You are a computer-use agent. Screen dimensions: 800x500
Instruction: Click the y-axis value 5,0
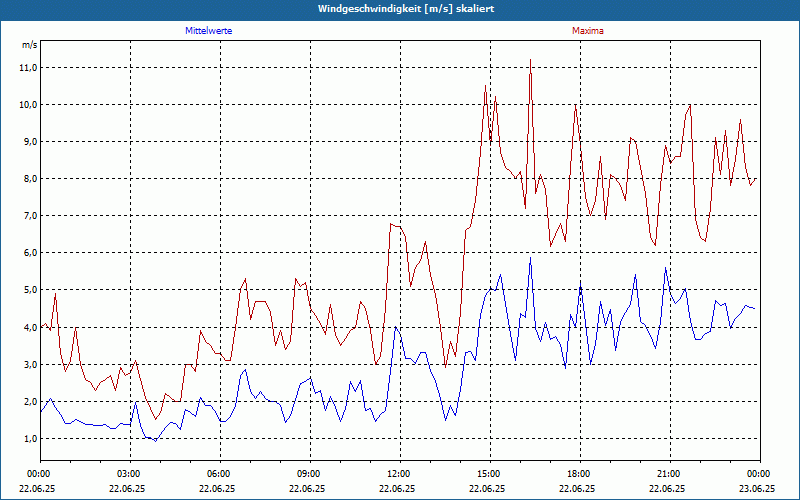coord(31,290)
